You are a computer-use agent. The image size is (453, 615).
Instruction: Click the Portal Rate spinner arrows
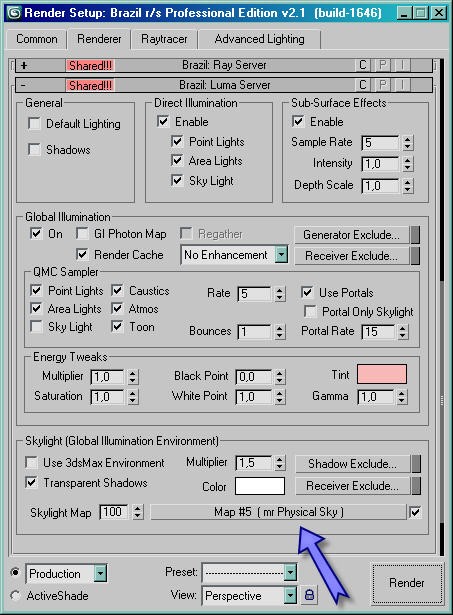click(x=402, y=332)
